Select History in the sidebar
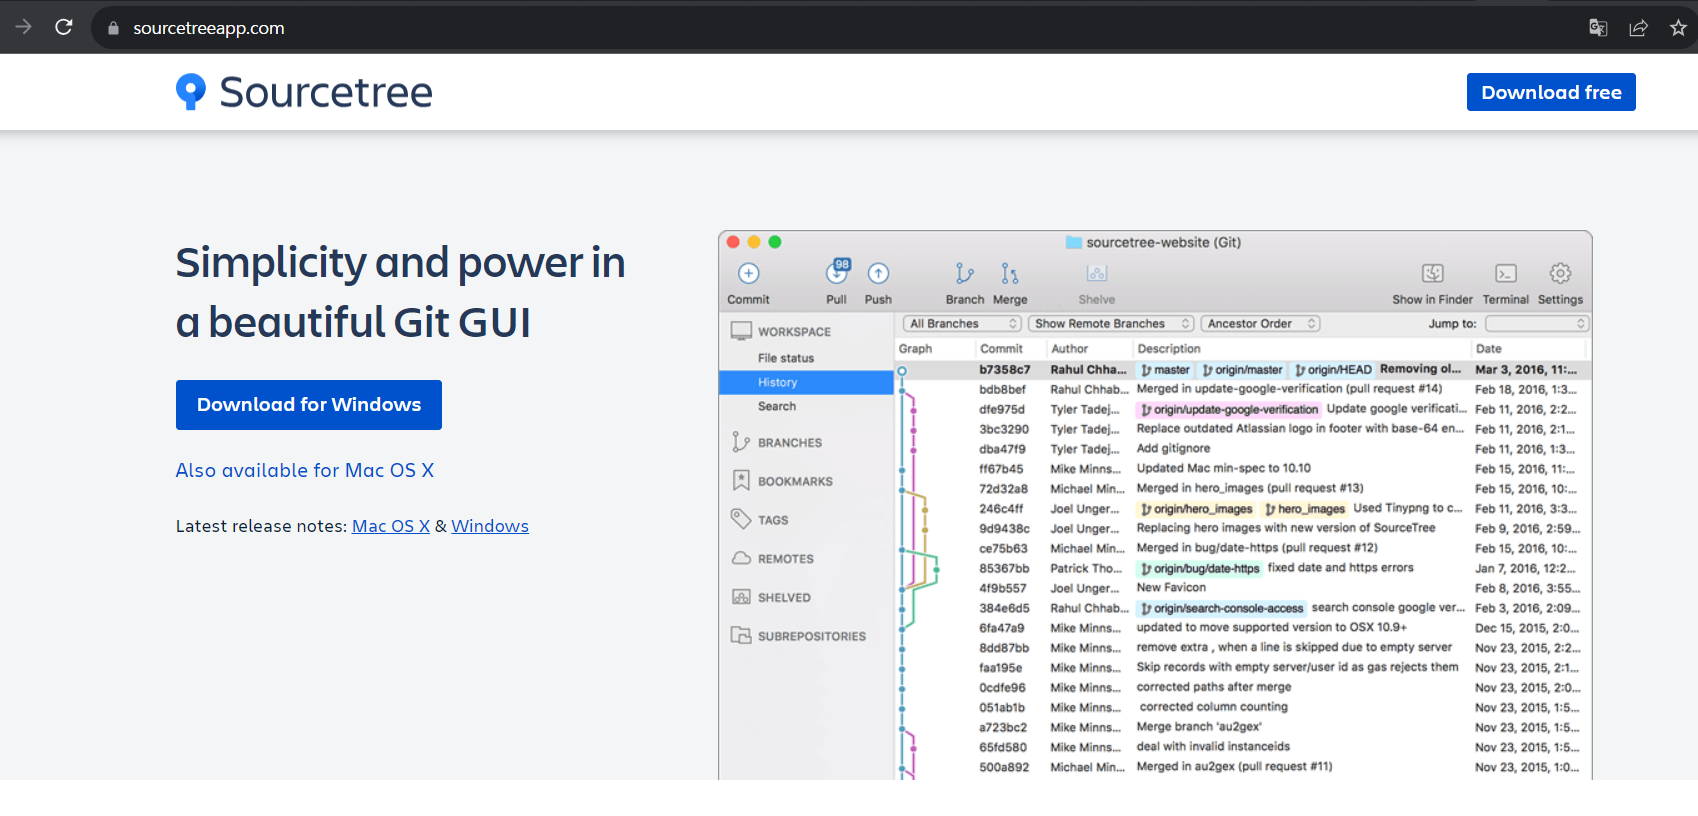 pos(806,382)
